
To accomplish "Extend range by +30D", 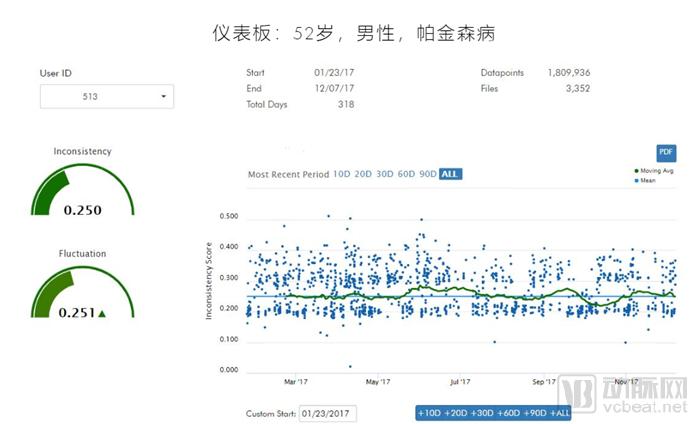I will click(482, 413).
